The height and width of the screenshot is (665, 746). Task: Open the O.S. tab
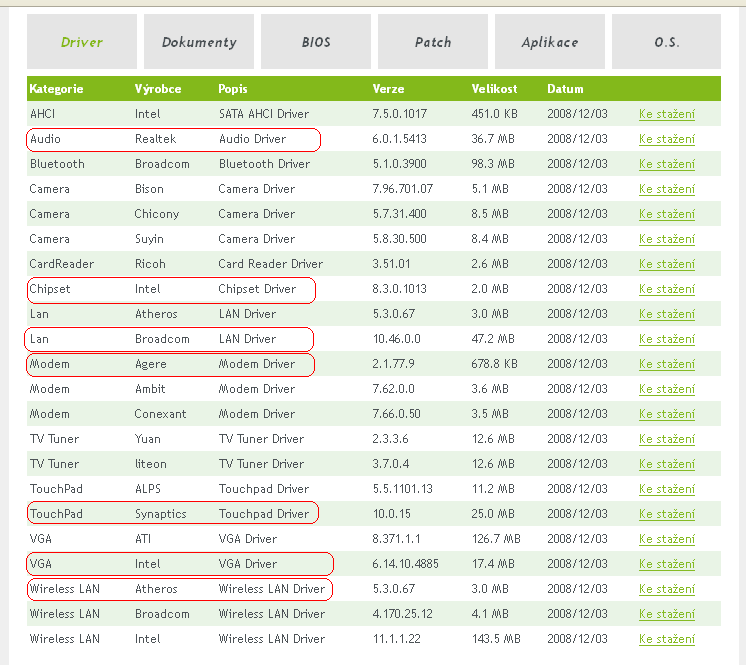(x=667, y=42)
